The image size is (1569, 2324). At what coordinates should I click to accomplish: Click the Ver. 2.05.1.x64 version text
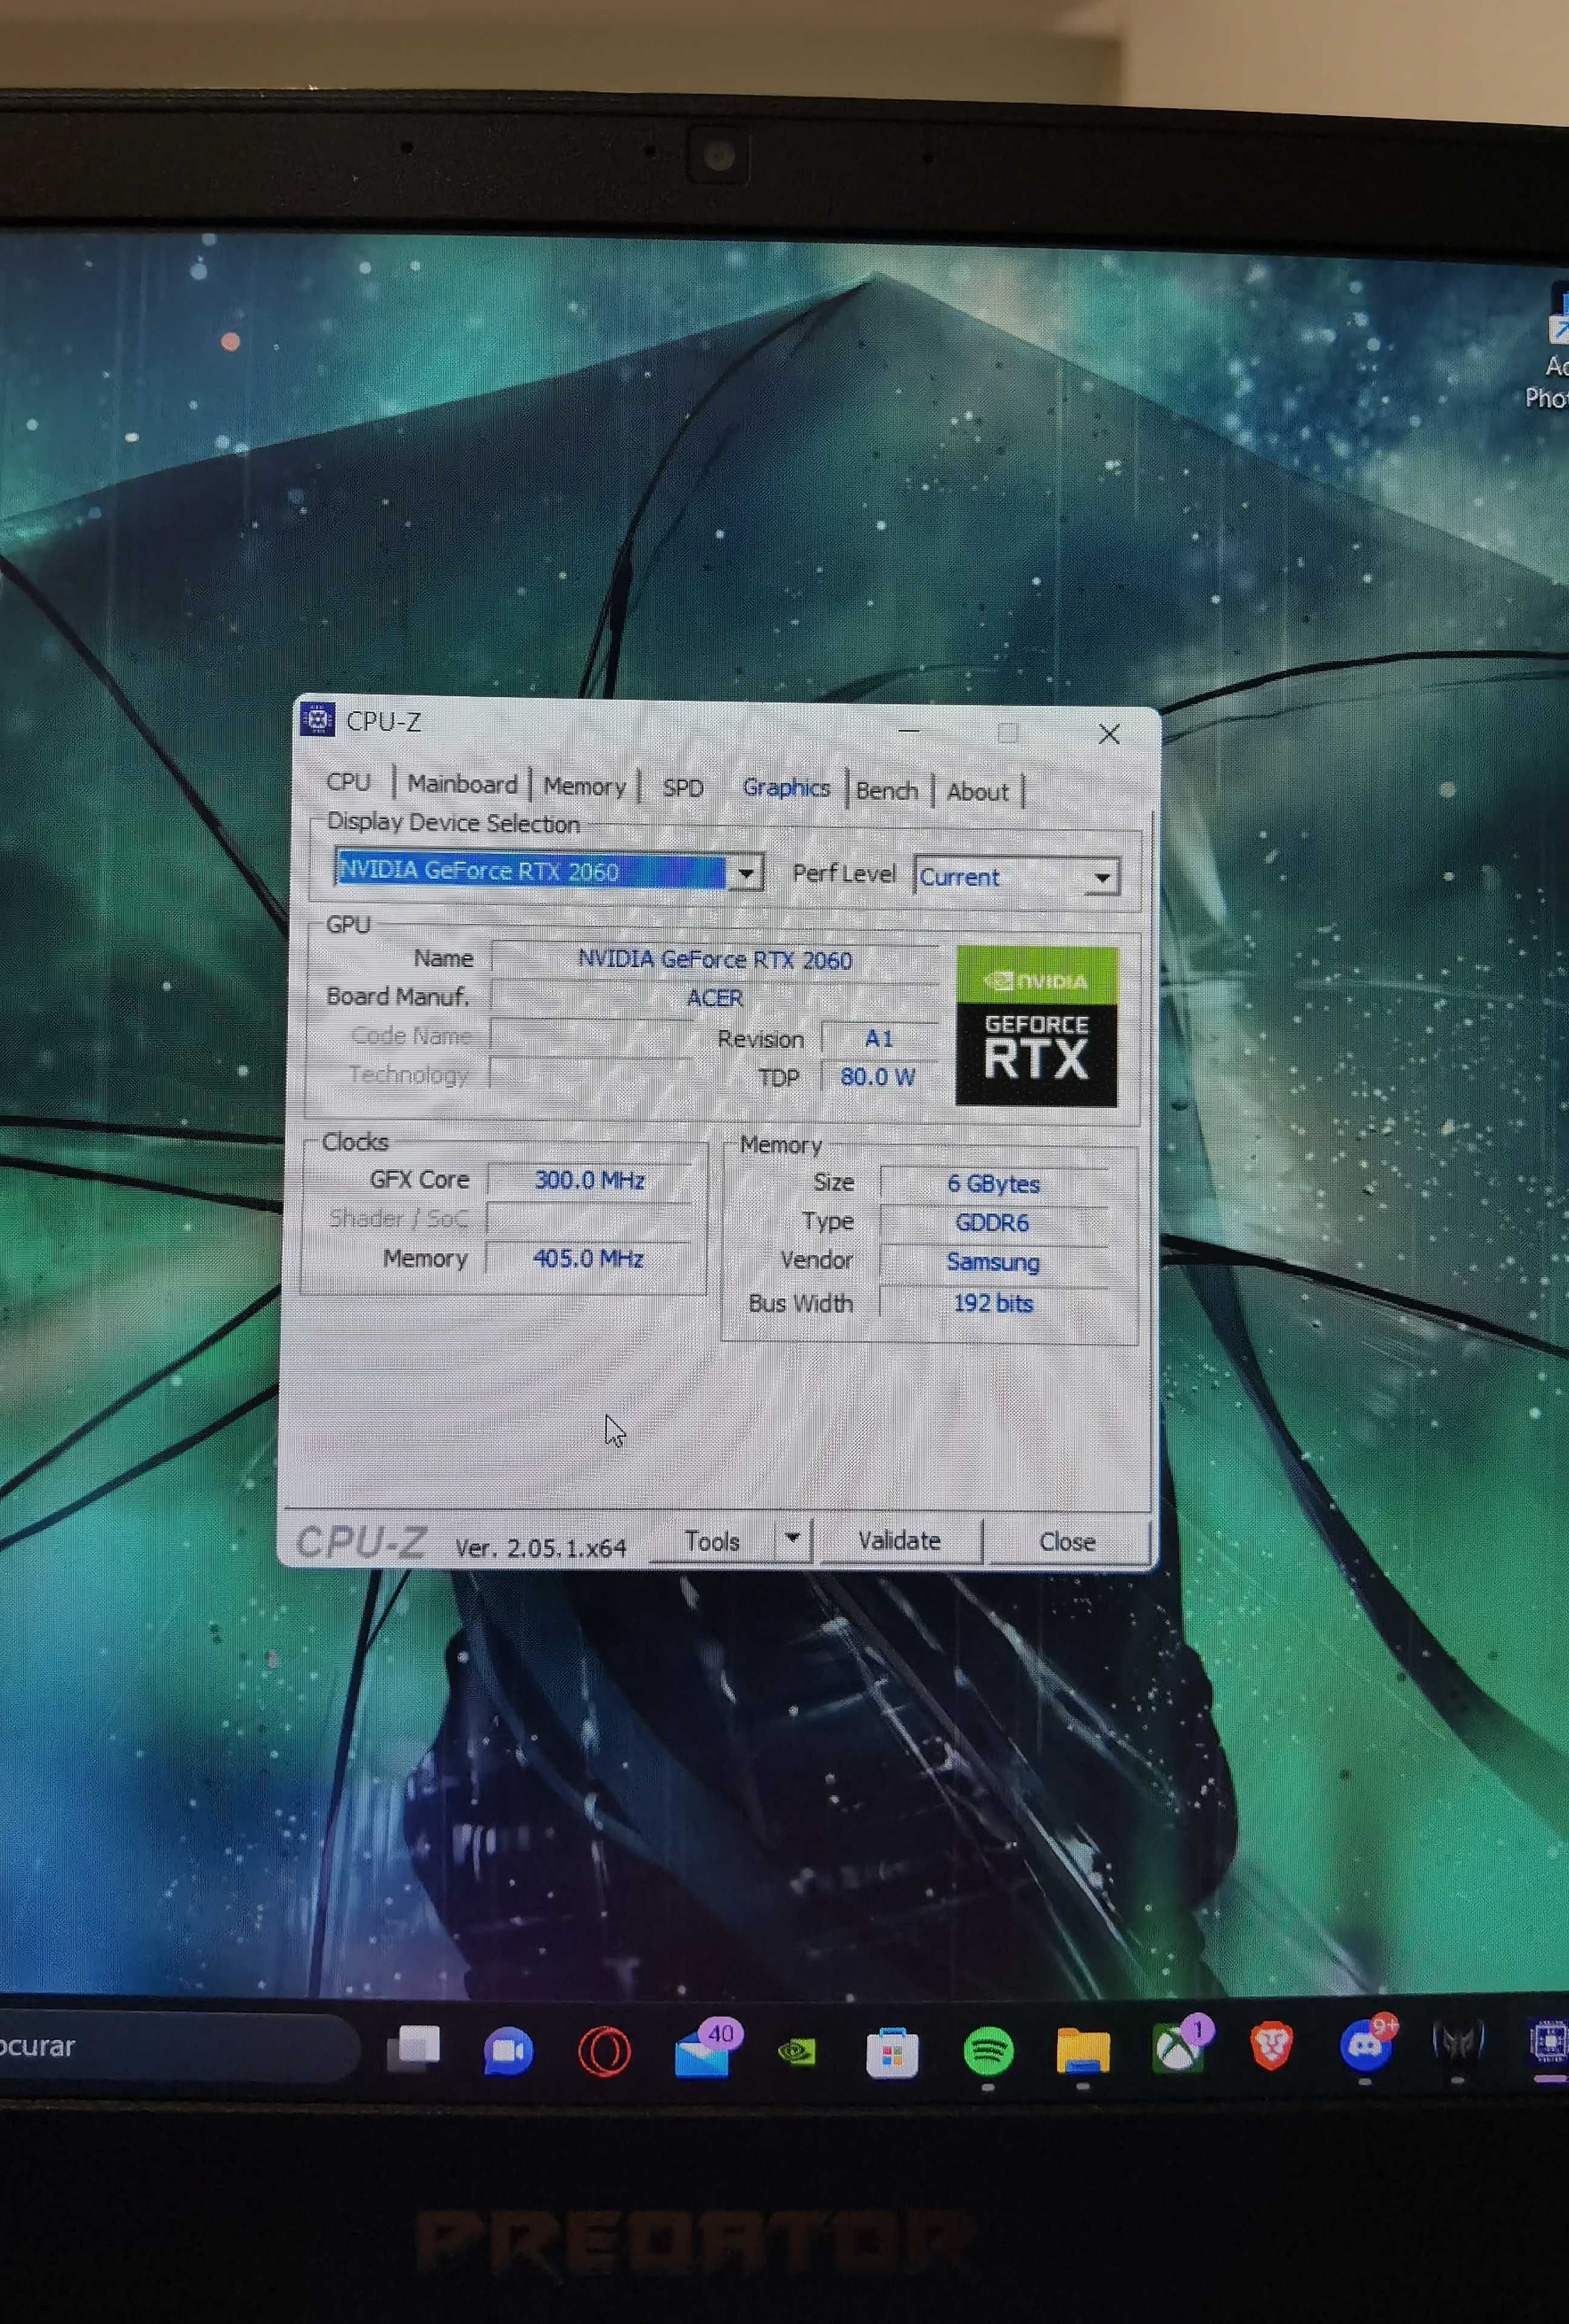point(540,1547)
